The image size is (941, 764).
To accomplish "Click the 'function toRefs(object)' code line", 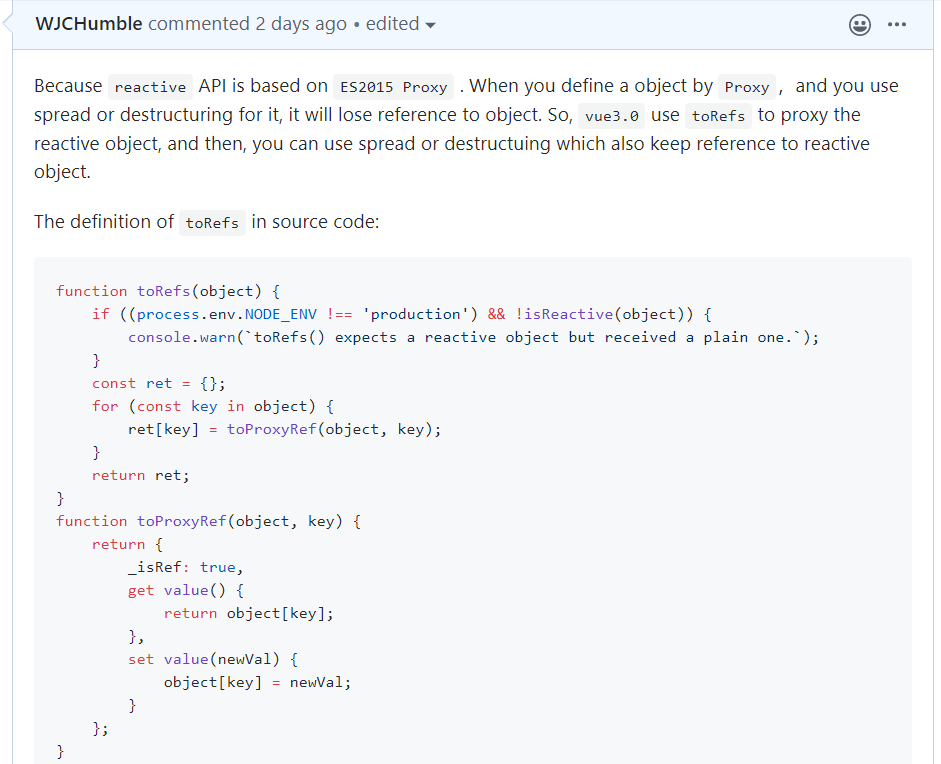I will pos(168,291).
